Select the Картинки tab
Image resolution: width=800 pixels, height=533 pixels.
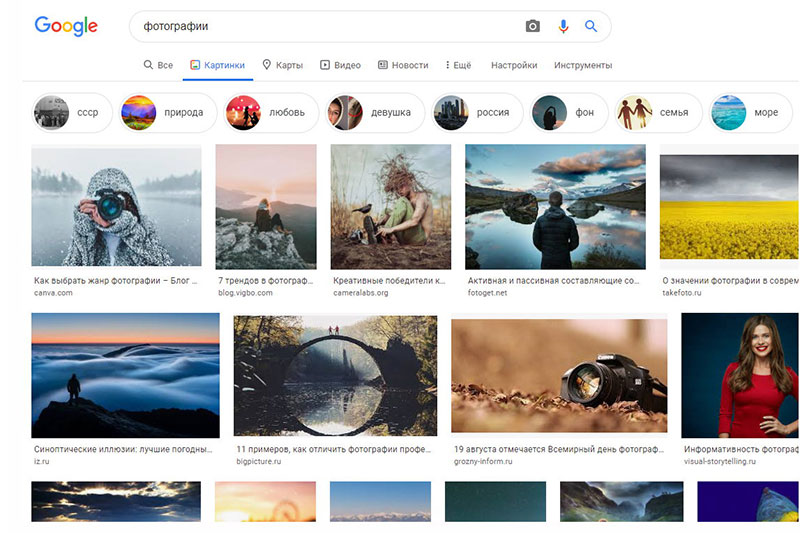(218, 65)
